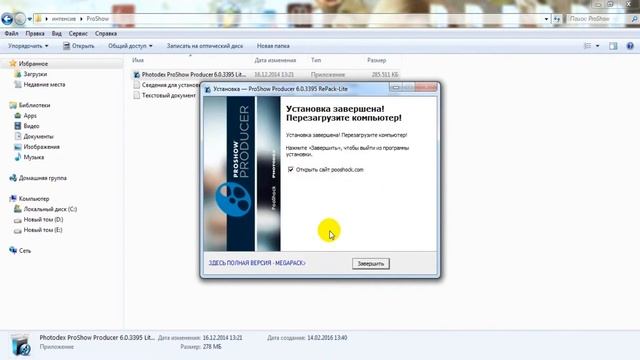Click the change view icon in toolbar
The image size is (640, 360).
588,46
